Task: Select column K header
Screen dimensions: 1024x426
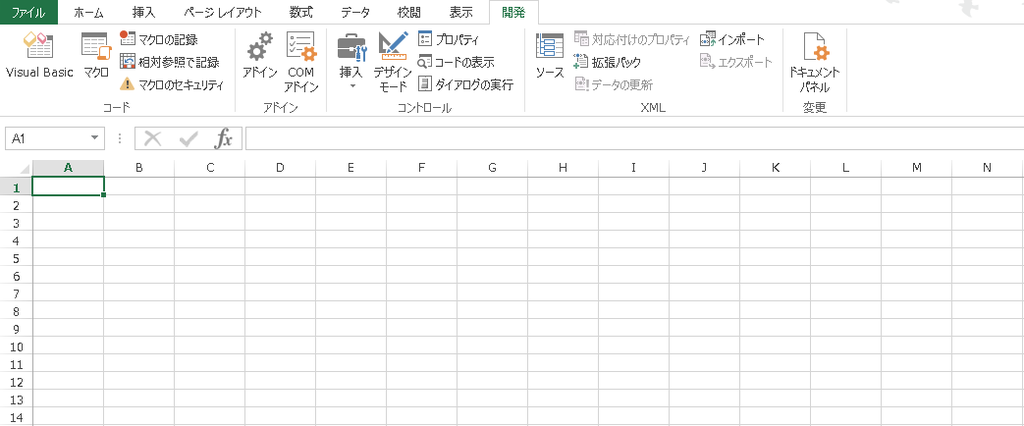Action: click(775, 168)
